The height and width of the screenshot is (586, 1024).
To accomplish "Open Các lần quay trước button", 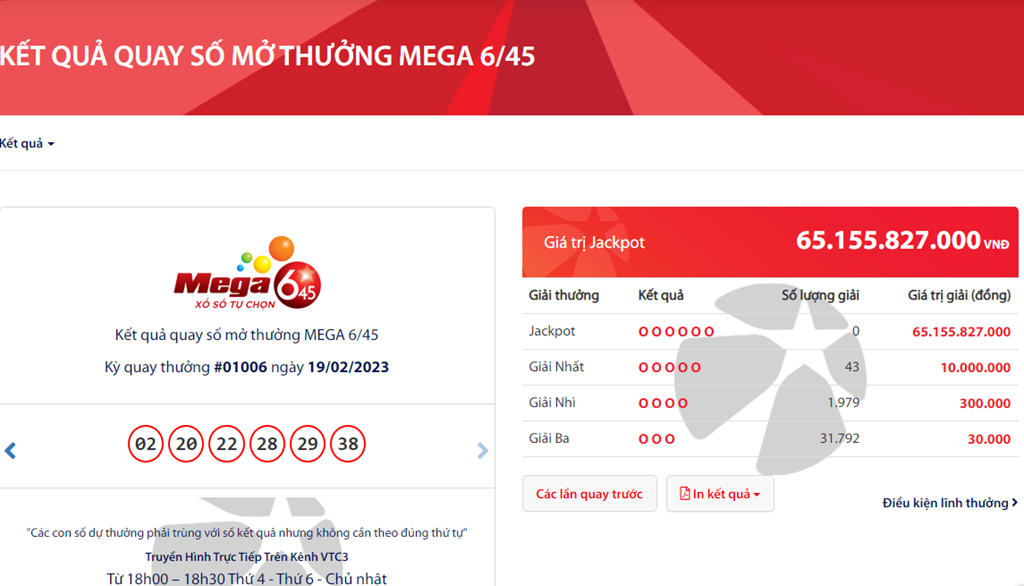I will pyautogui.click(x=589, y=494).
